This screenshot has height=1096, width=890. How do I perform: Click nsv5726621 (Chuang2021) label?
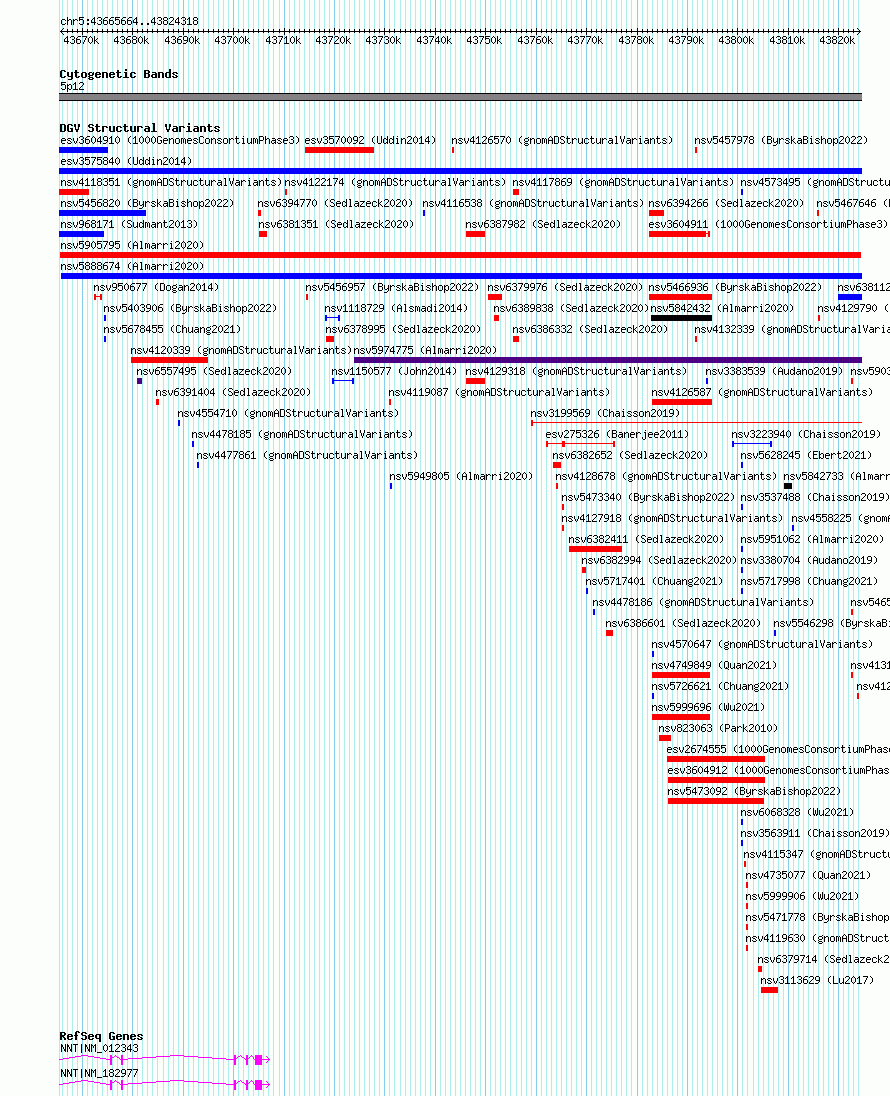[x=719, y=685]
